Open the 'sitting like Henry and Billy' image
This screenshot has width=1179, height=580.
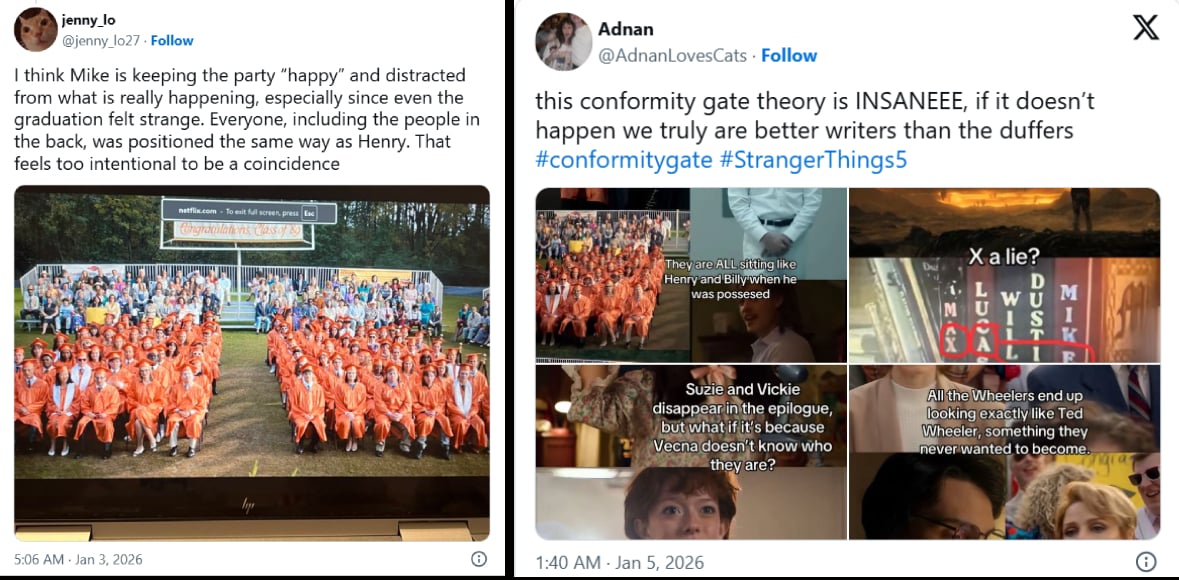[x=691, y=275]
